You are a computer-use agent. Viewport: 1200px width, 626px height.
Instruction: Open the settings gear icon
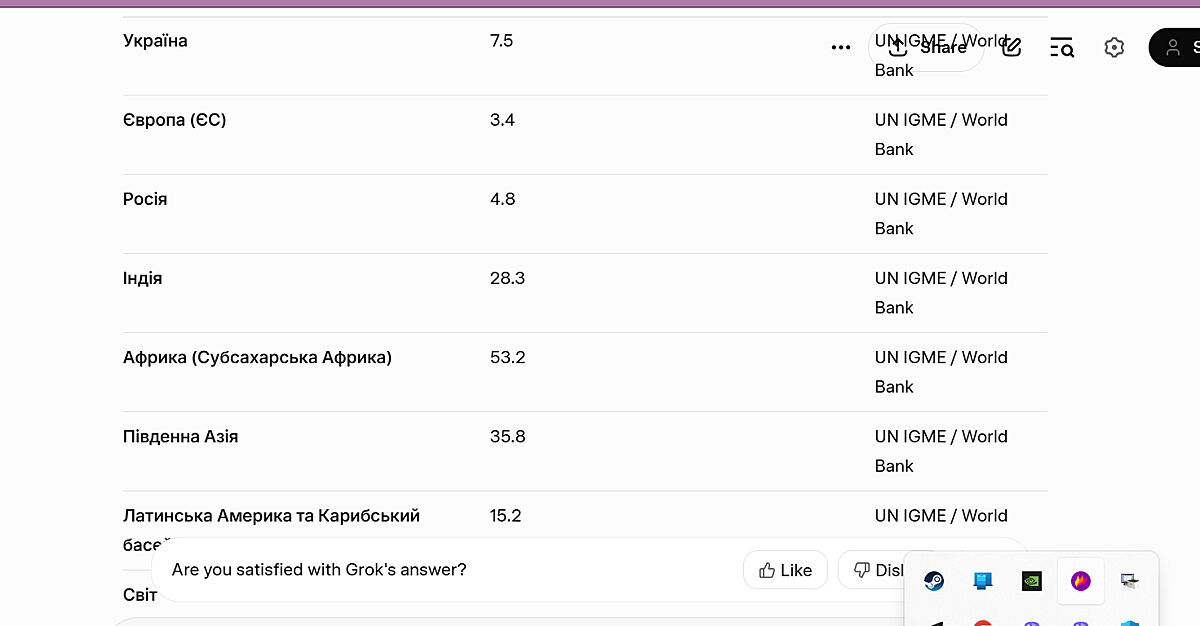tap(1114, 47)
